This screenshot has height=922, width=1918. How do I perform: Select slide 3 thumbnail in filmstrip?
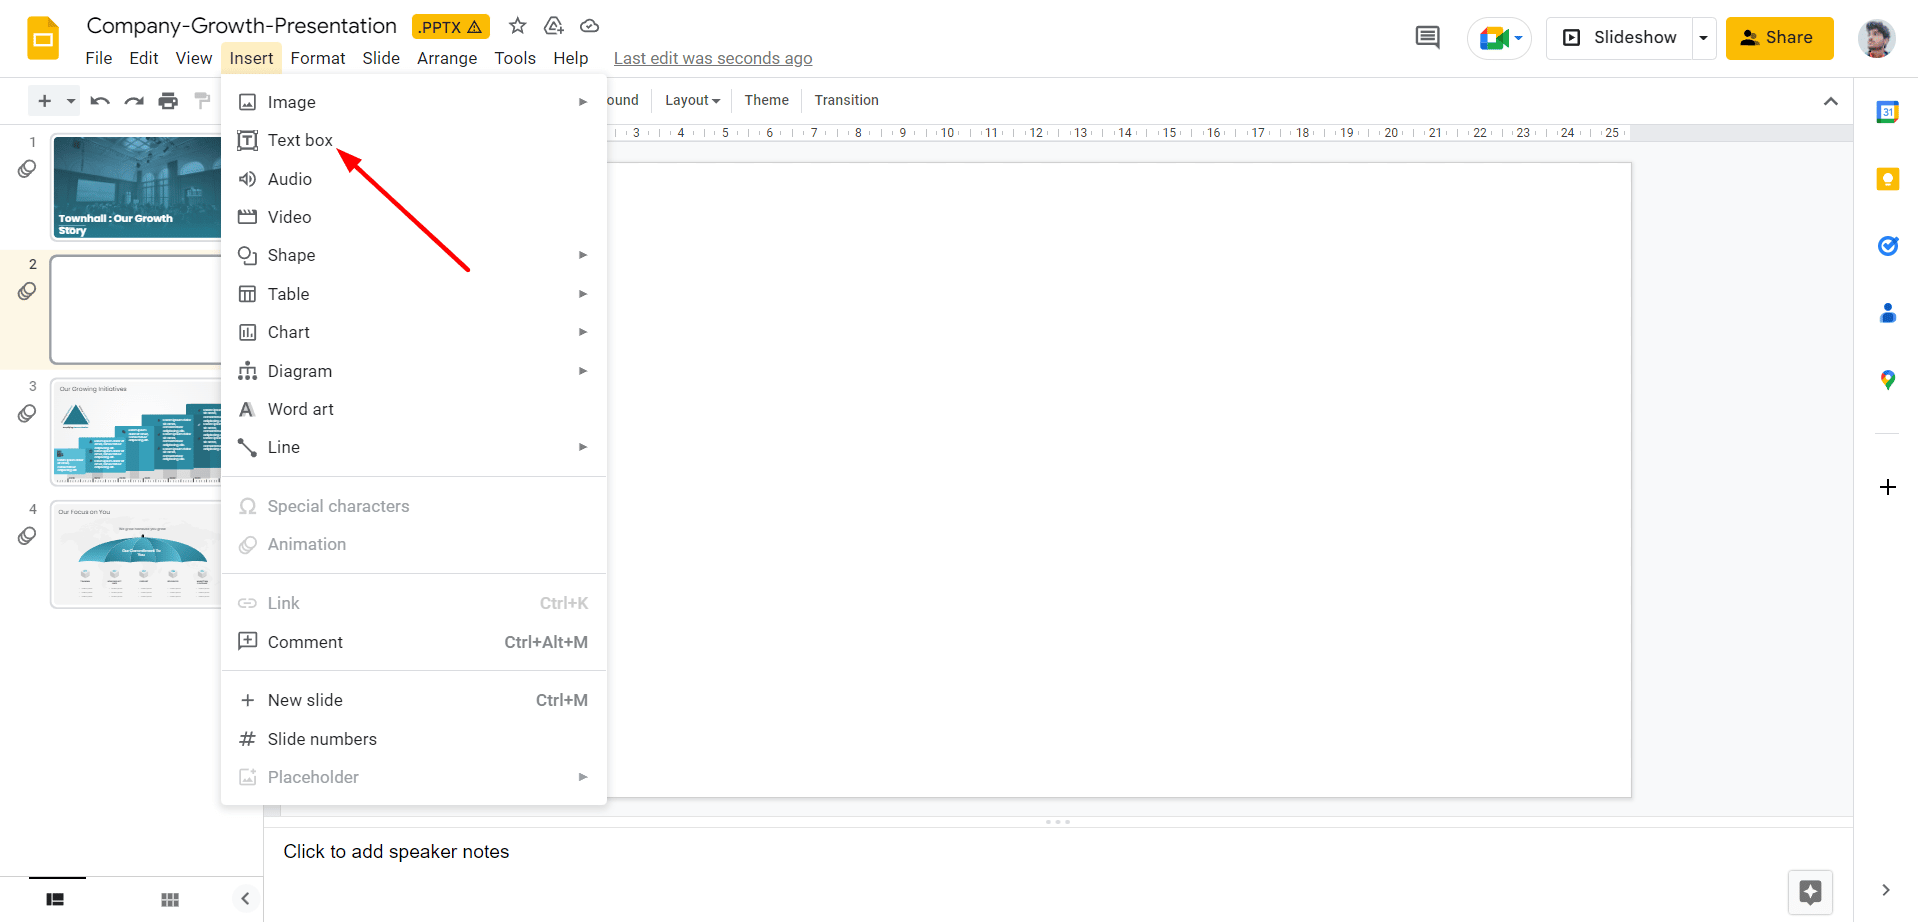pos(137,431)
